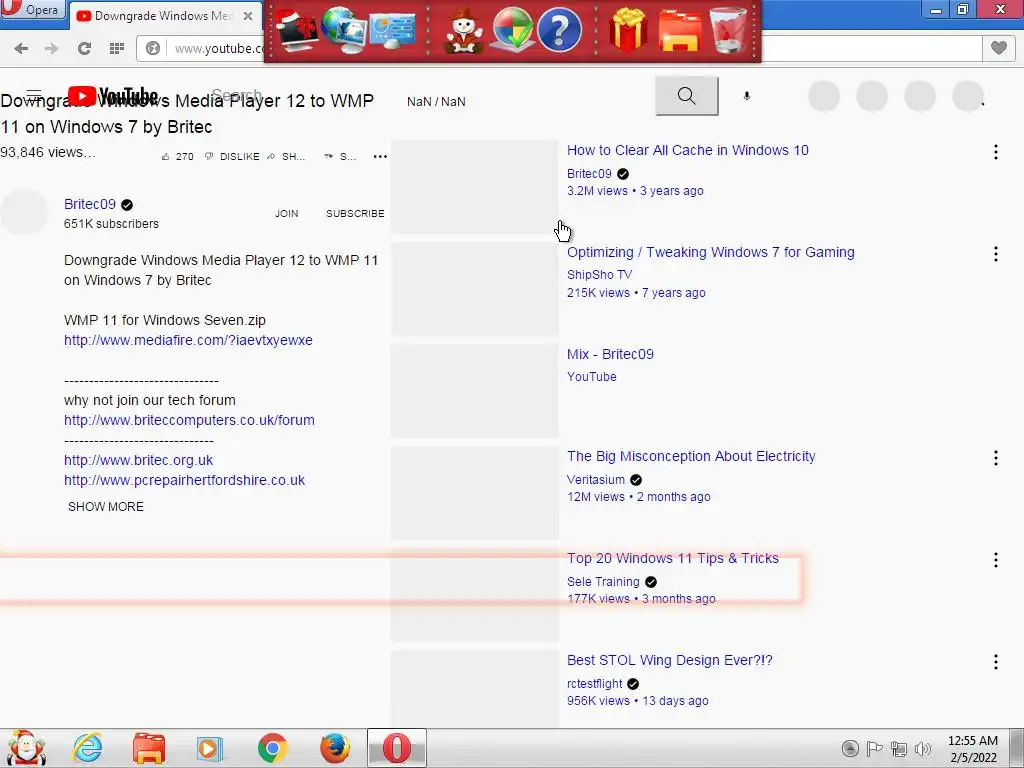
Task: Click the Action Center flag tray icon
Action: click(874, 748)
